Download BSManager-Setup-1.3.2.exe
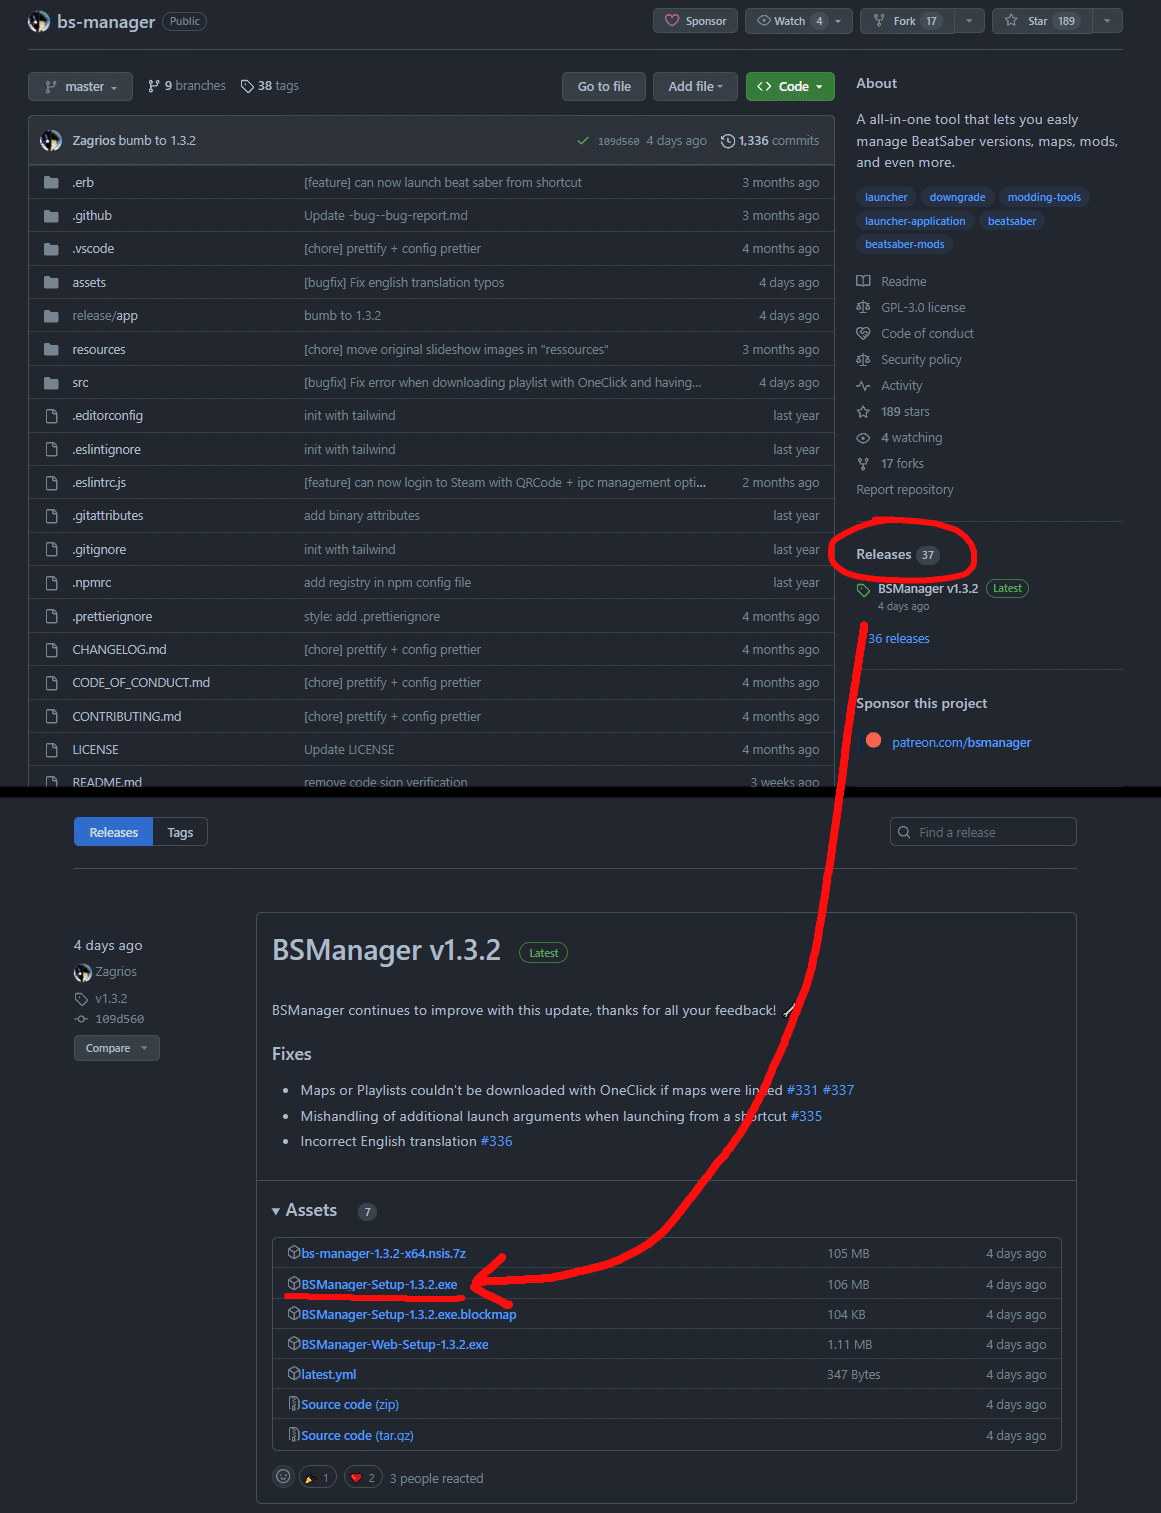 point(377,1284)
